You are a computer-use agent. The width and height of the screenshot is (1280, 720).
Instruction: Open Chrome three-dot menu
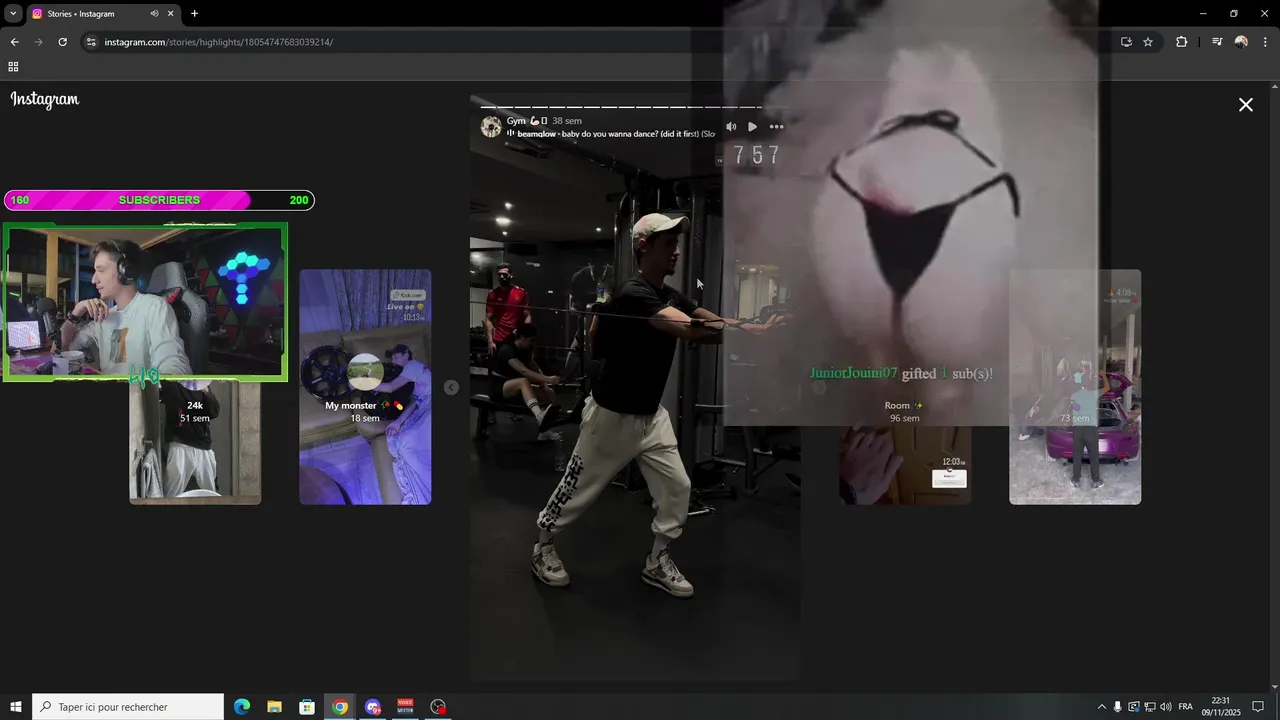pyautogui.click(x=1265, y=42)
